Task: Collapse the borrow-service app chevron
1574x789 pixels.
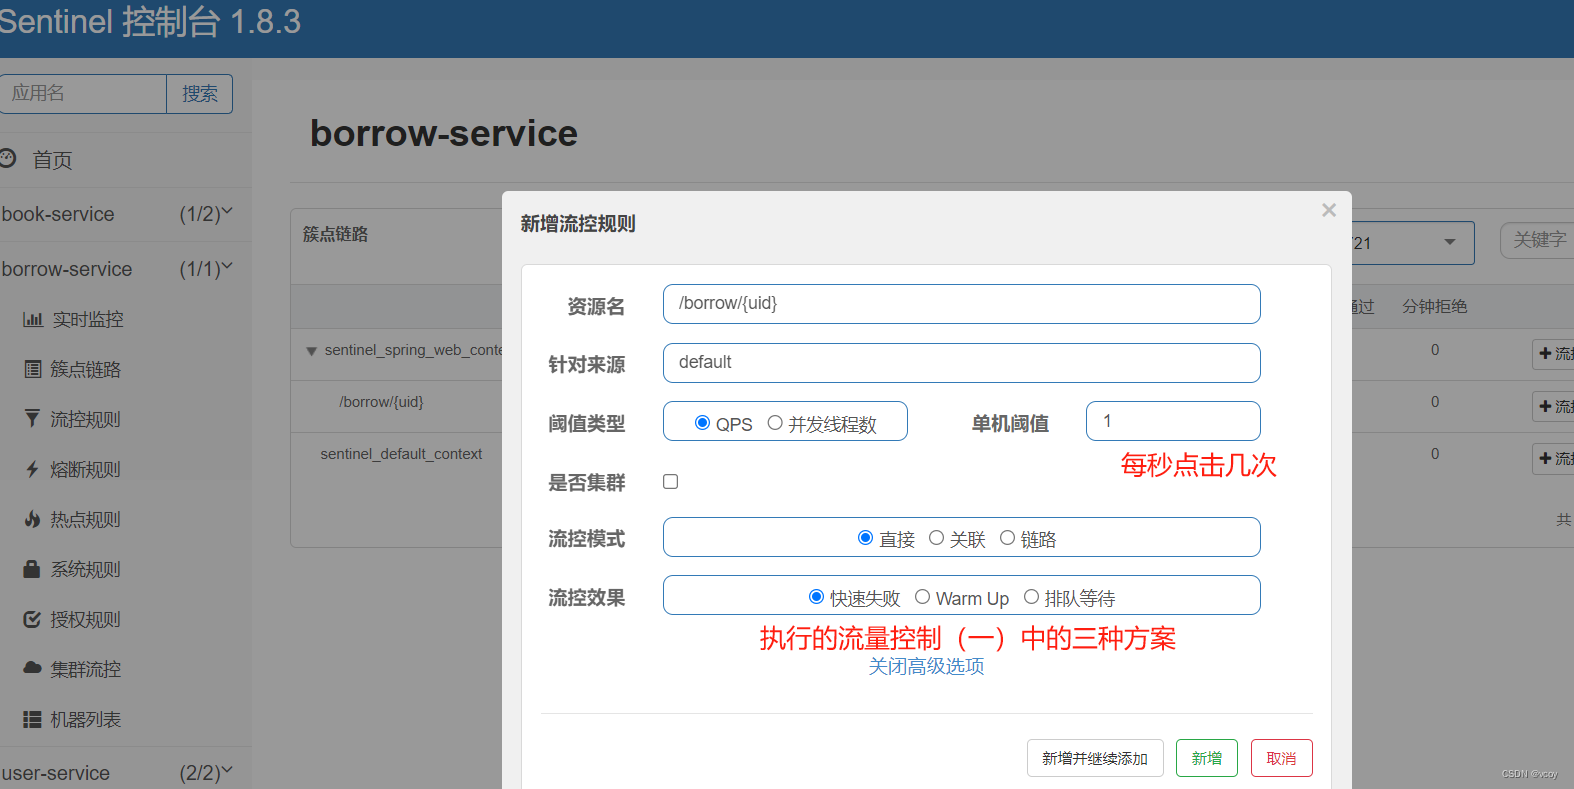Action: tap(227, 266)
